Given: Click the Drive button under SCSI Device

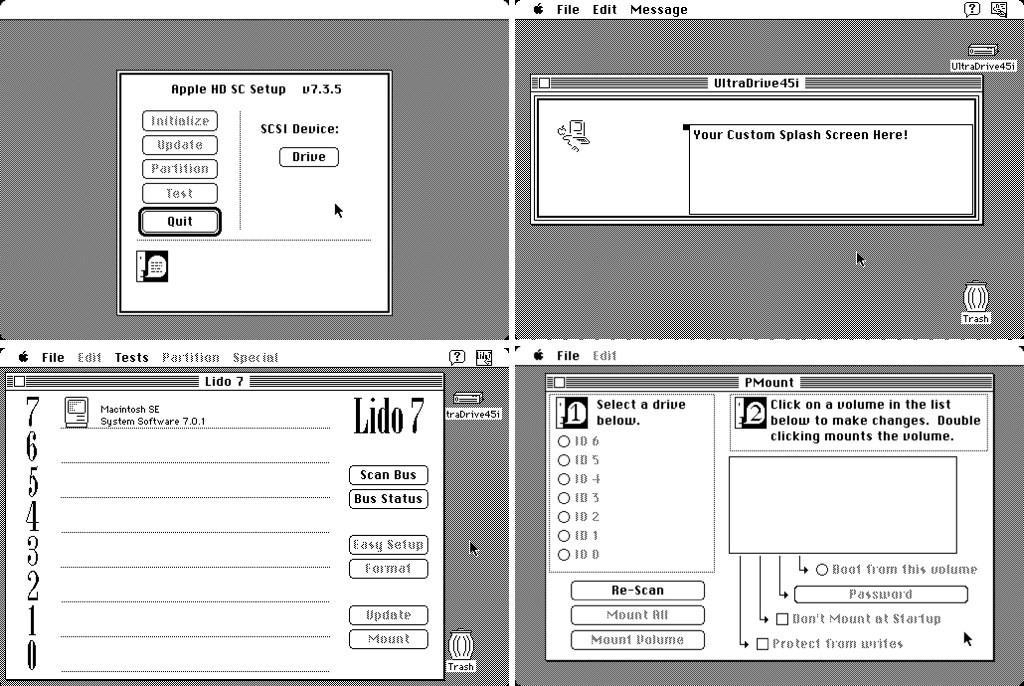Looking at the screenshot, I should click(x=309, y=157).
